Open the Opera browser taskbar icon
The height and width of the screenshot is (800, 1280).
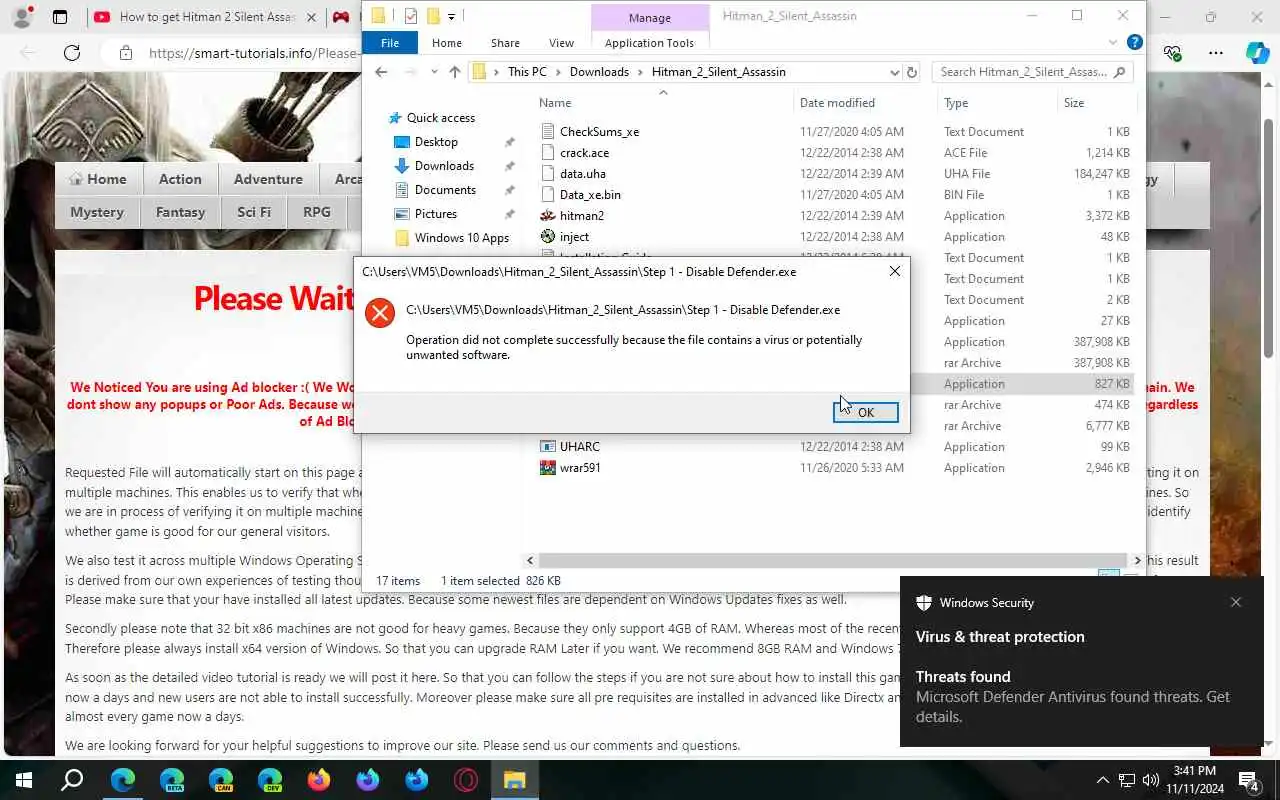466,780
